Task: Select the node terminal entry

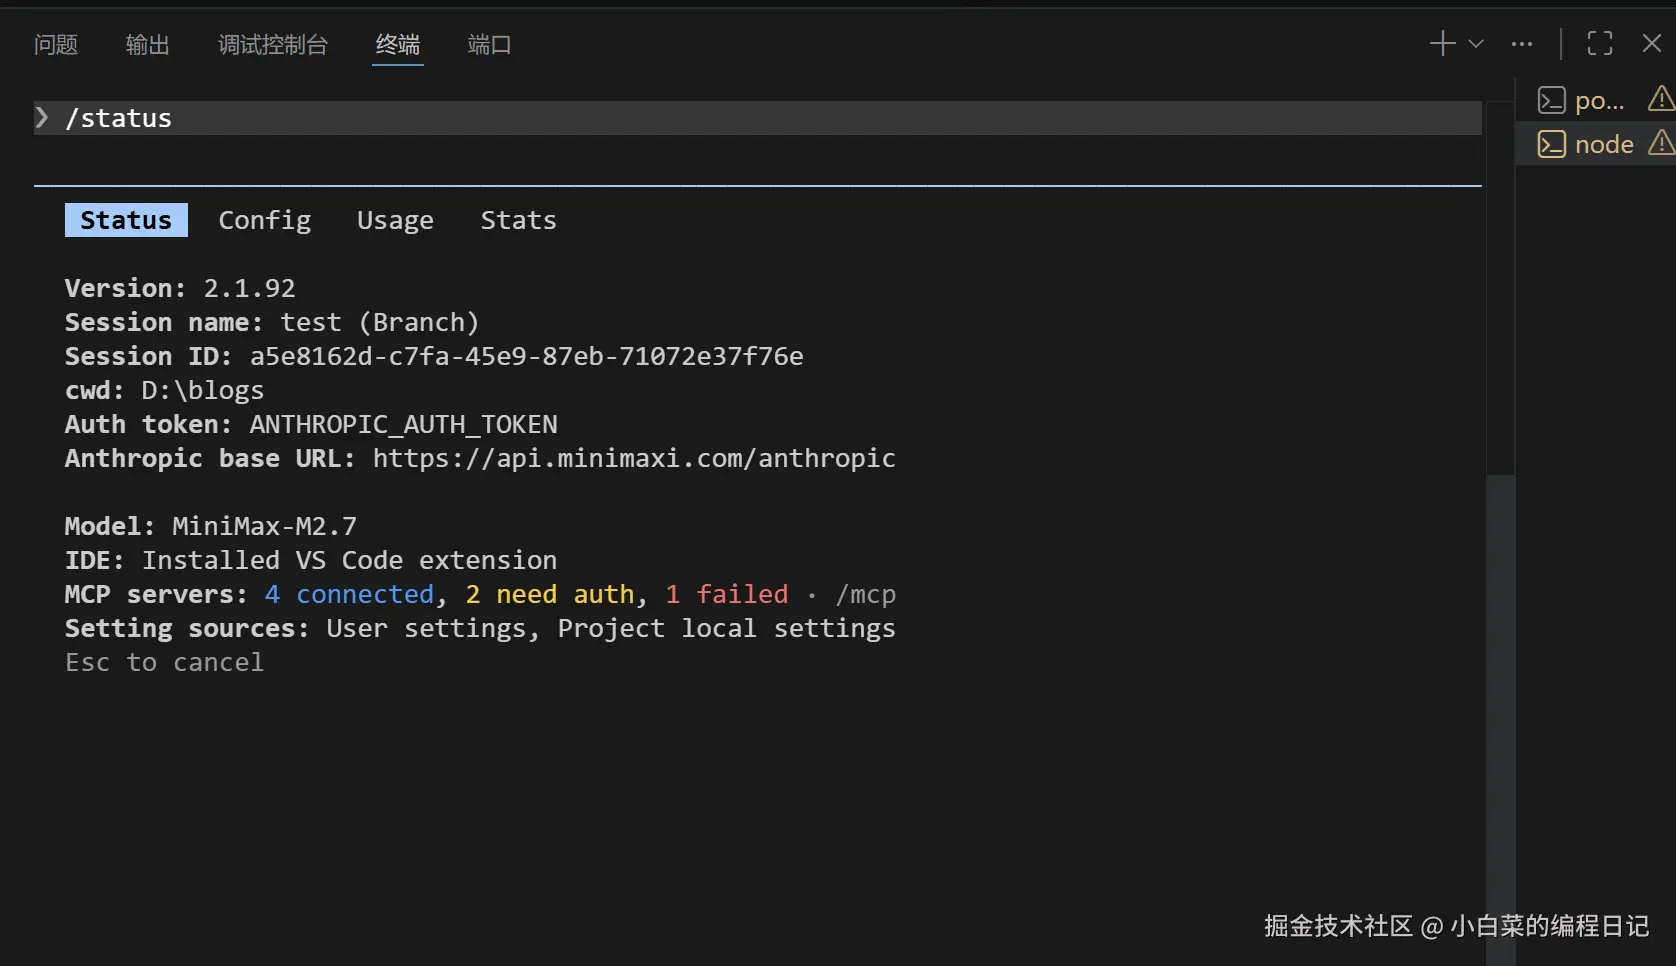Action: [x=1603, y=144]
